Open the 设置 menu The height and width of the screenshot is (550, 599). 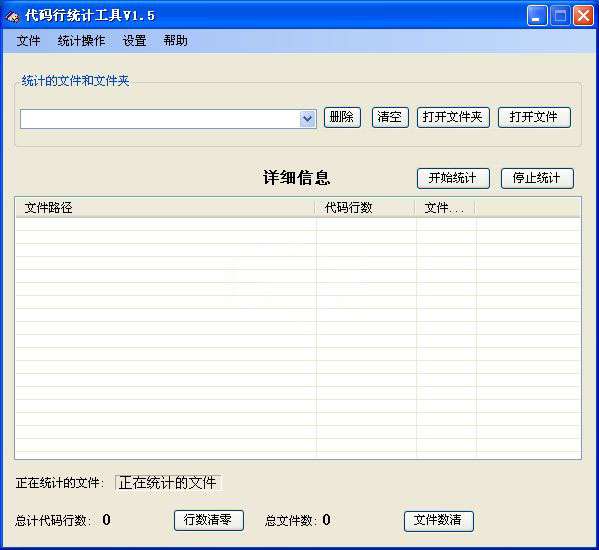(x=134, y=40)
